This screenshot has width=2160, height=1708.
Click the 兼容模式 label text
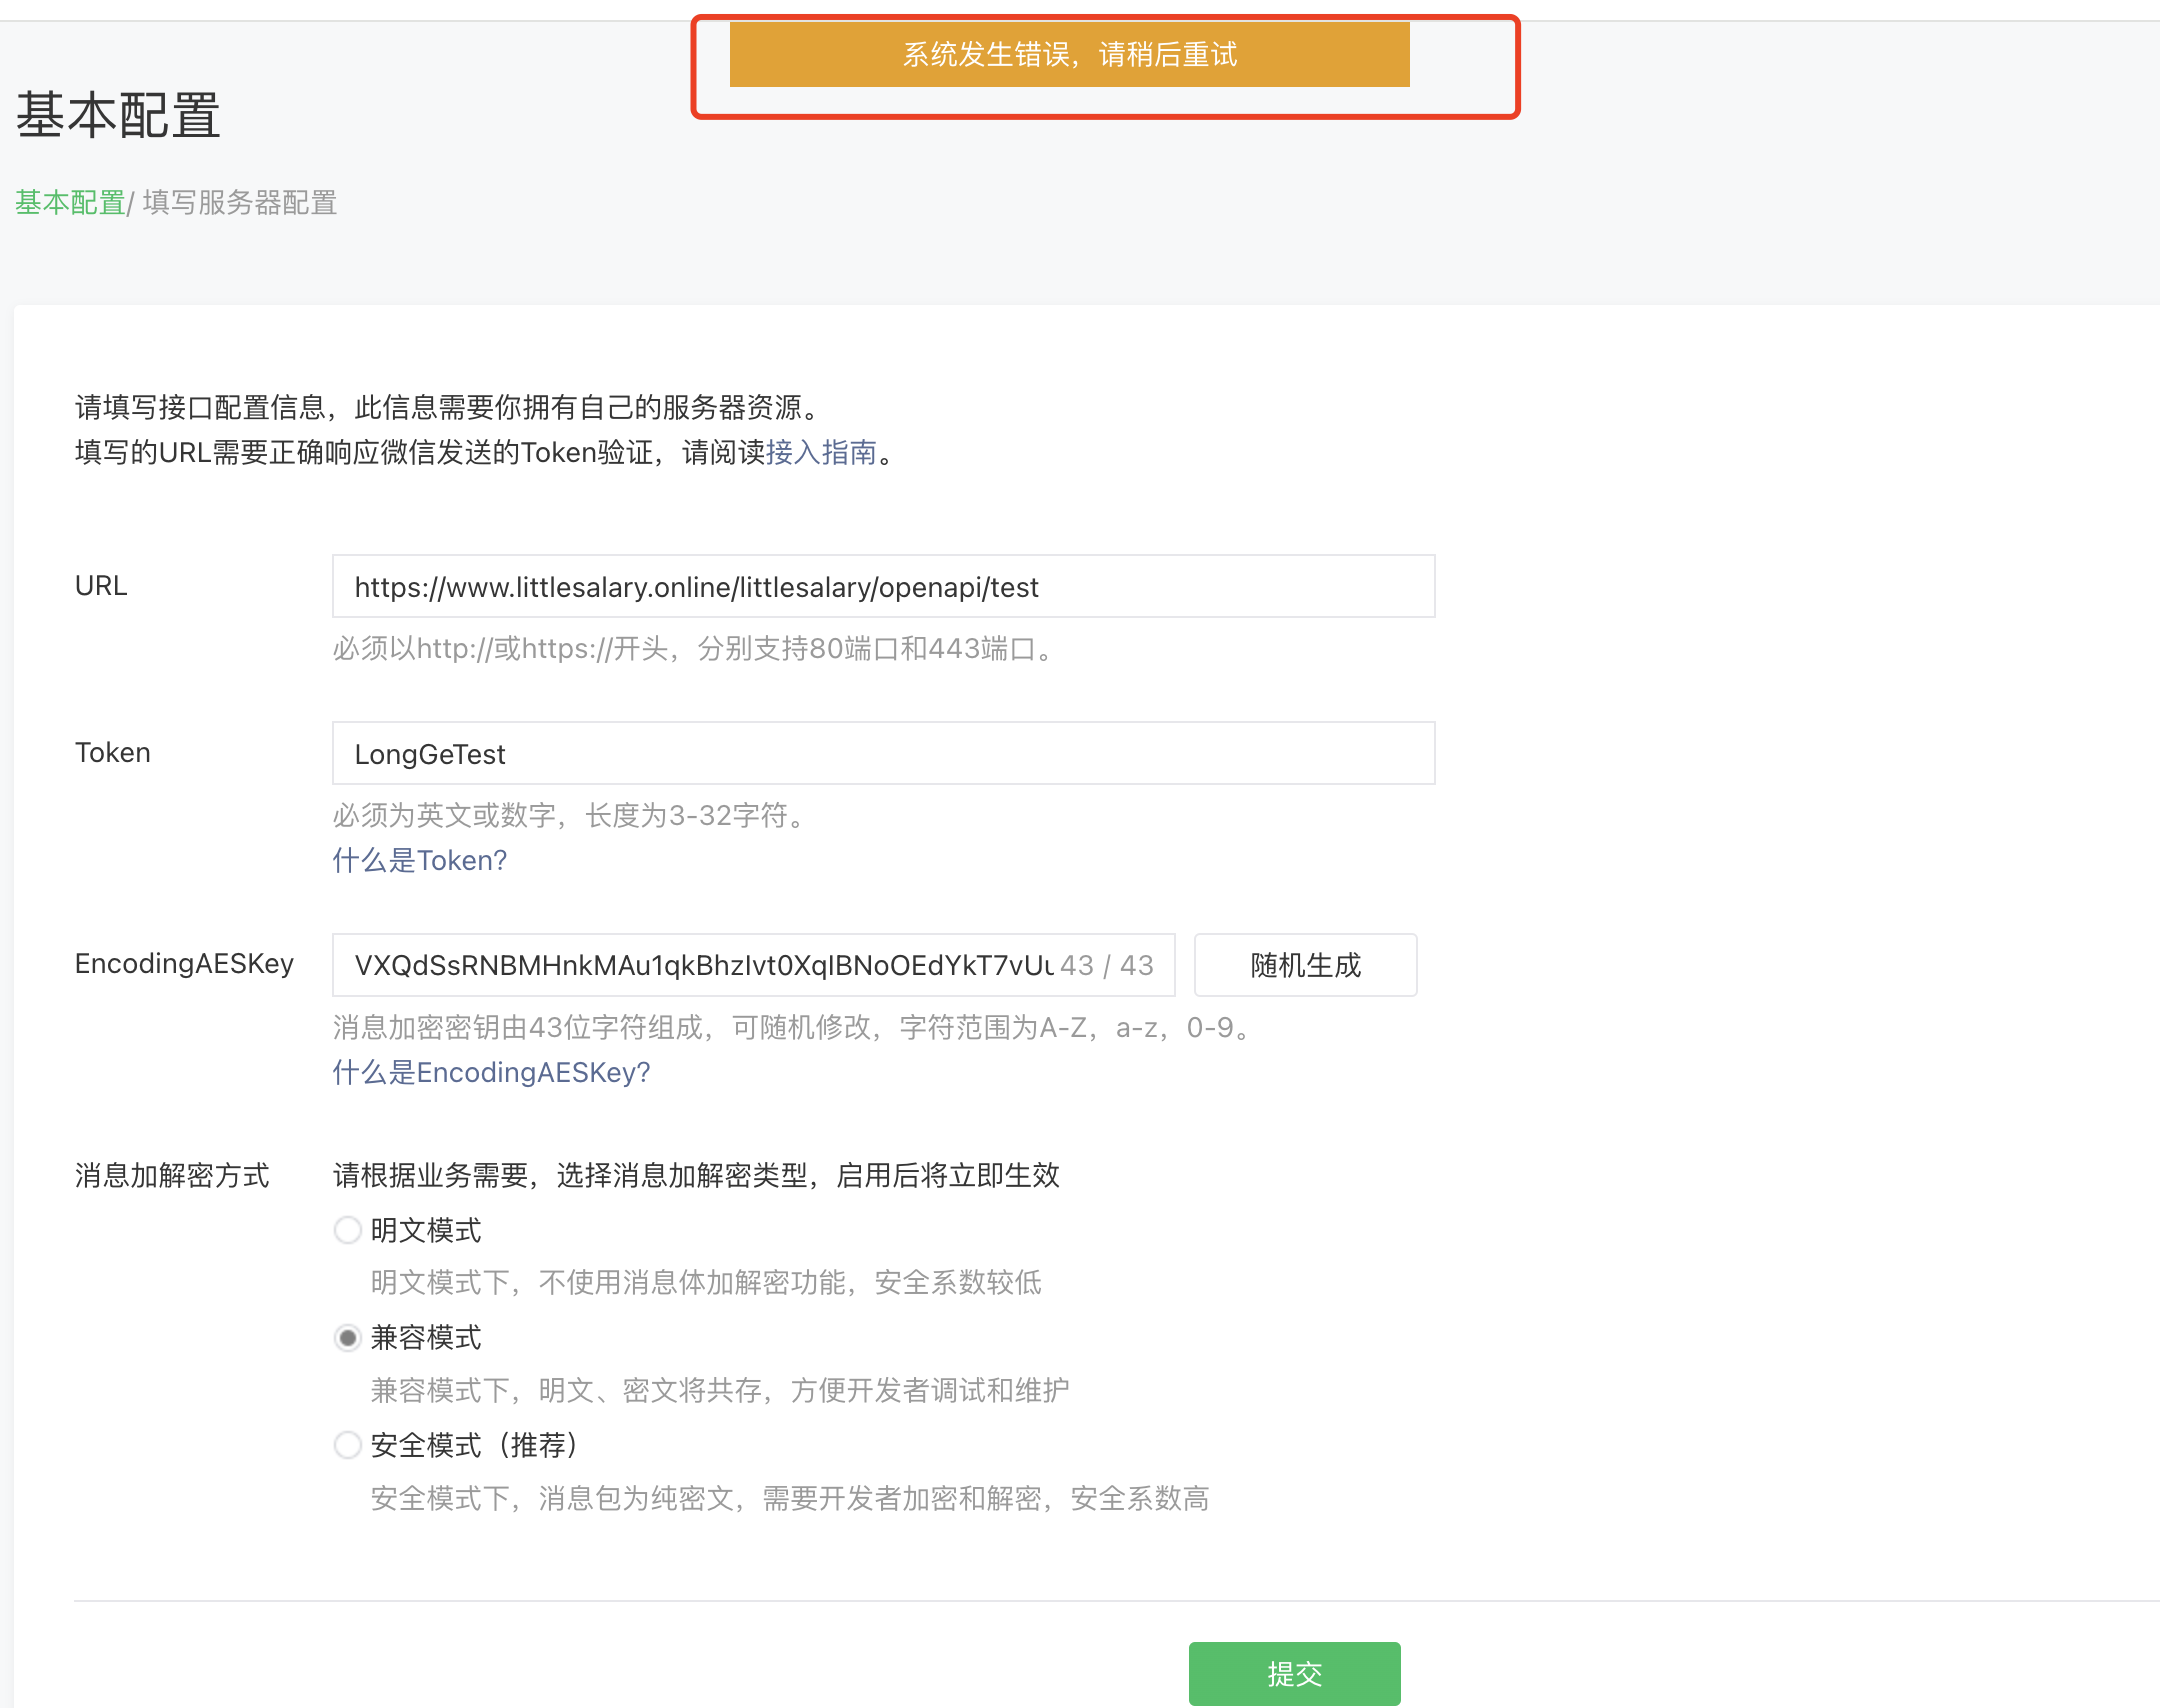tap(426, 1338)
